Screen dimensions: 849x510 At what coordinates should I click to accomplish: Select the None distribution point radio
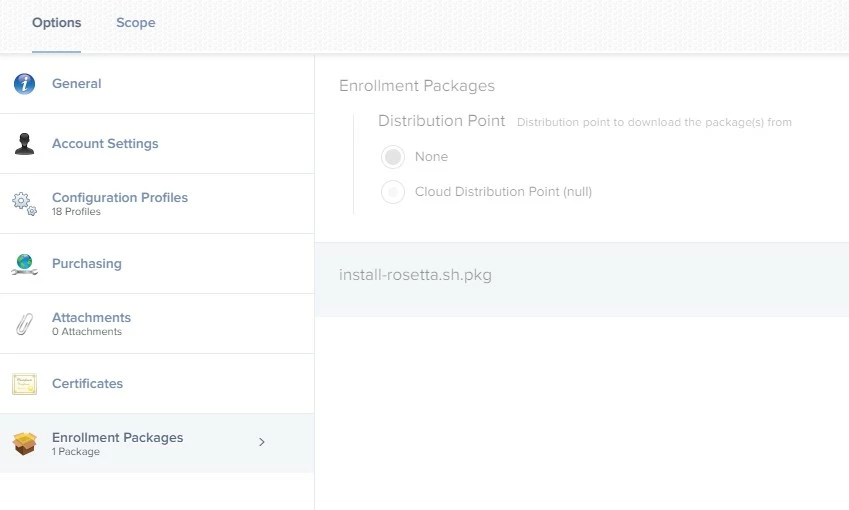pos(393,157)
